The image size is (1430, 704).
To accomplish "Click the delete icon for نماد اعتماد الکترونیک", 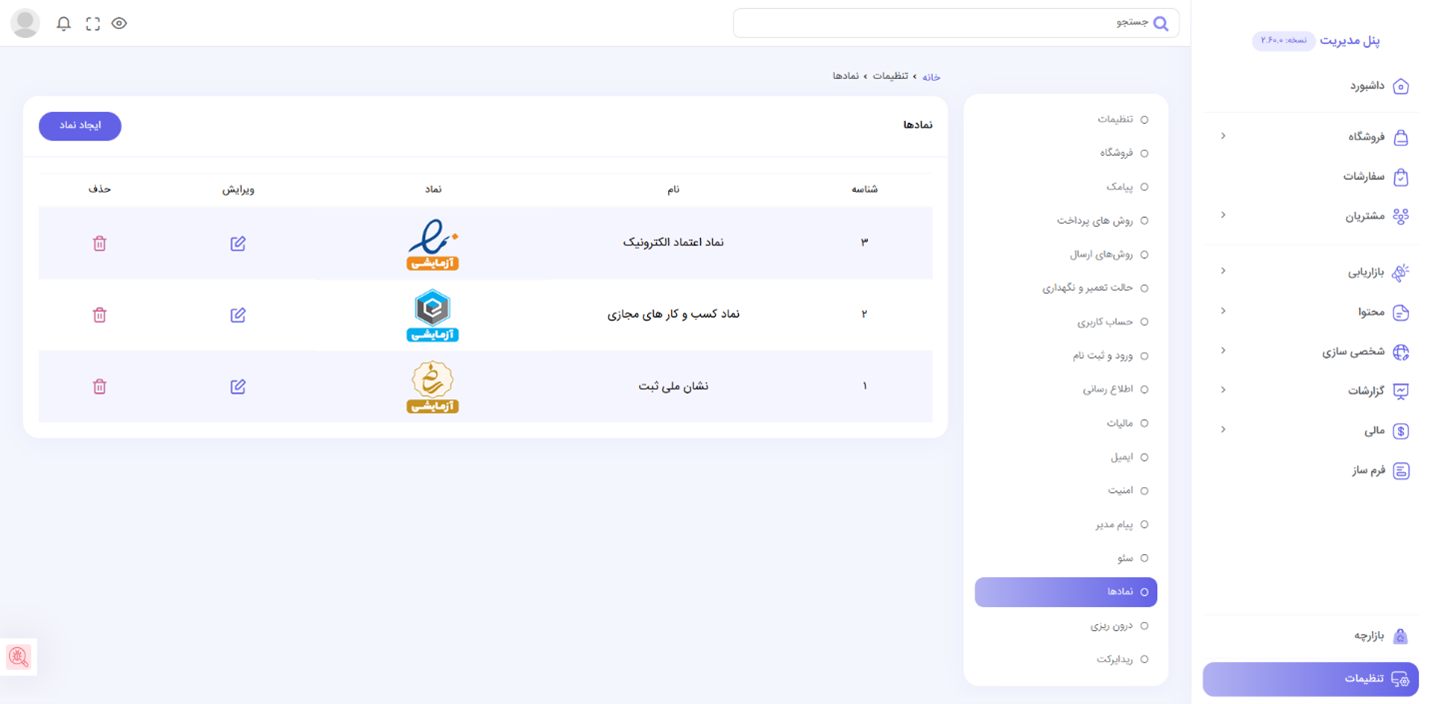I will pyautogui.click(x=99, y=243).
